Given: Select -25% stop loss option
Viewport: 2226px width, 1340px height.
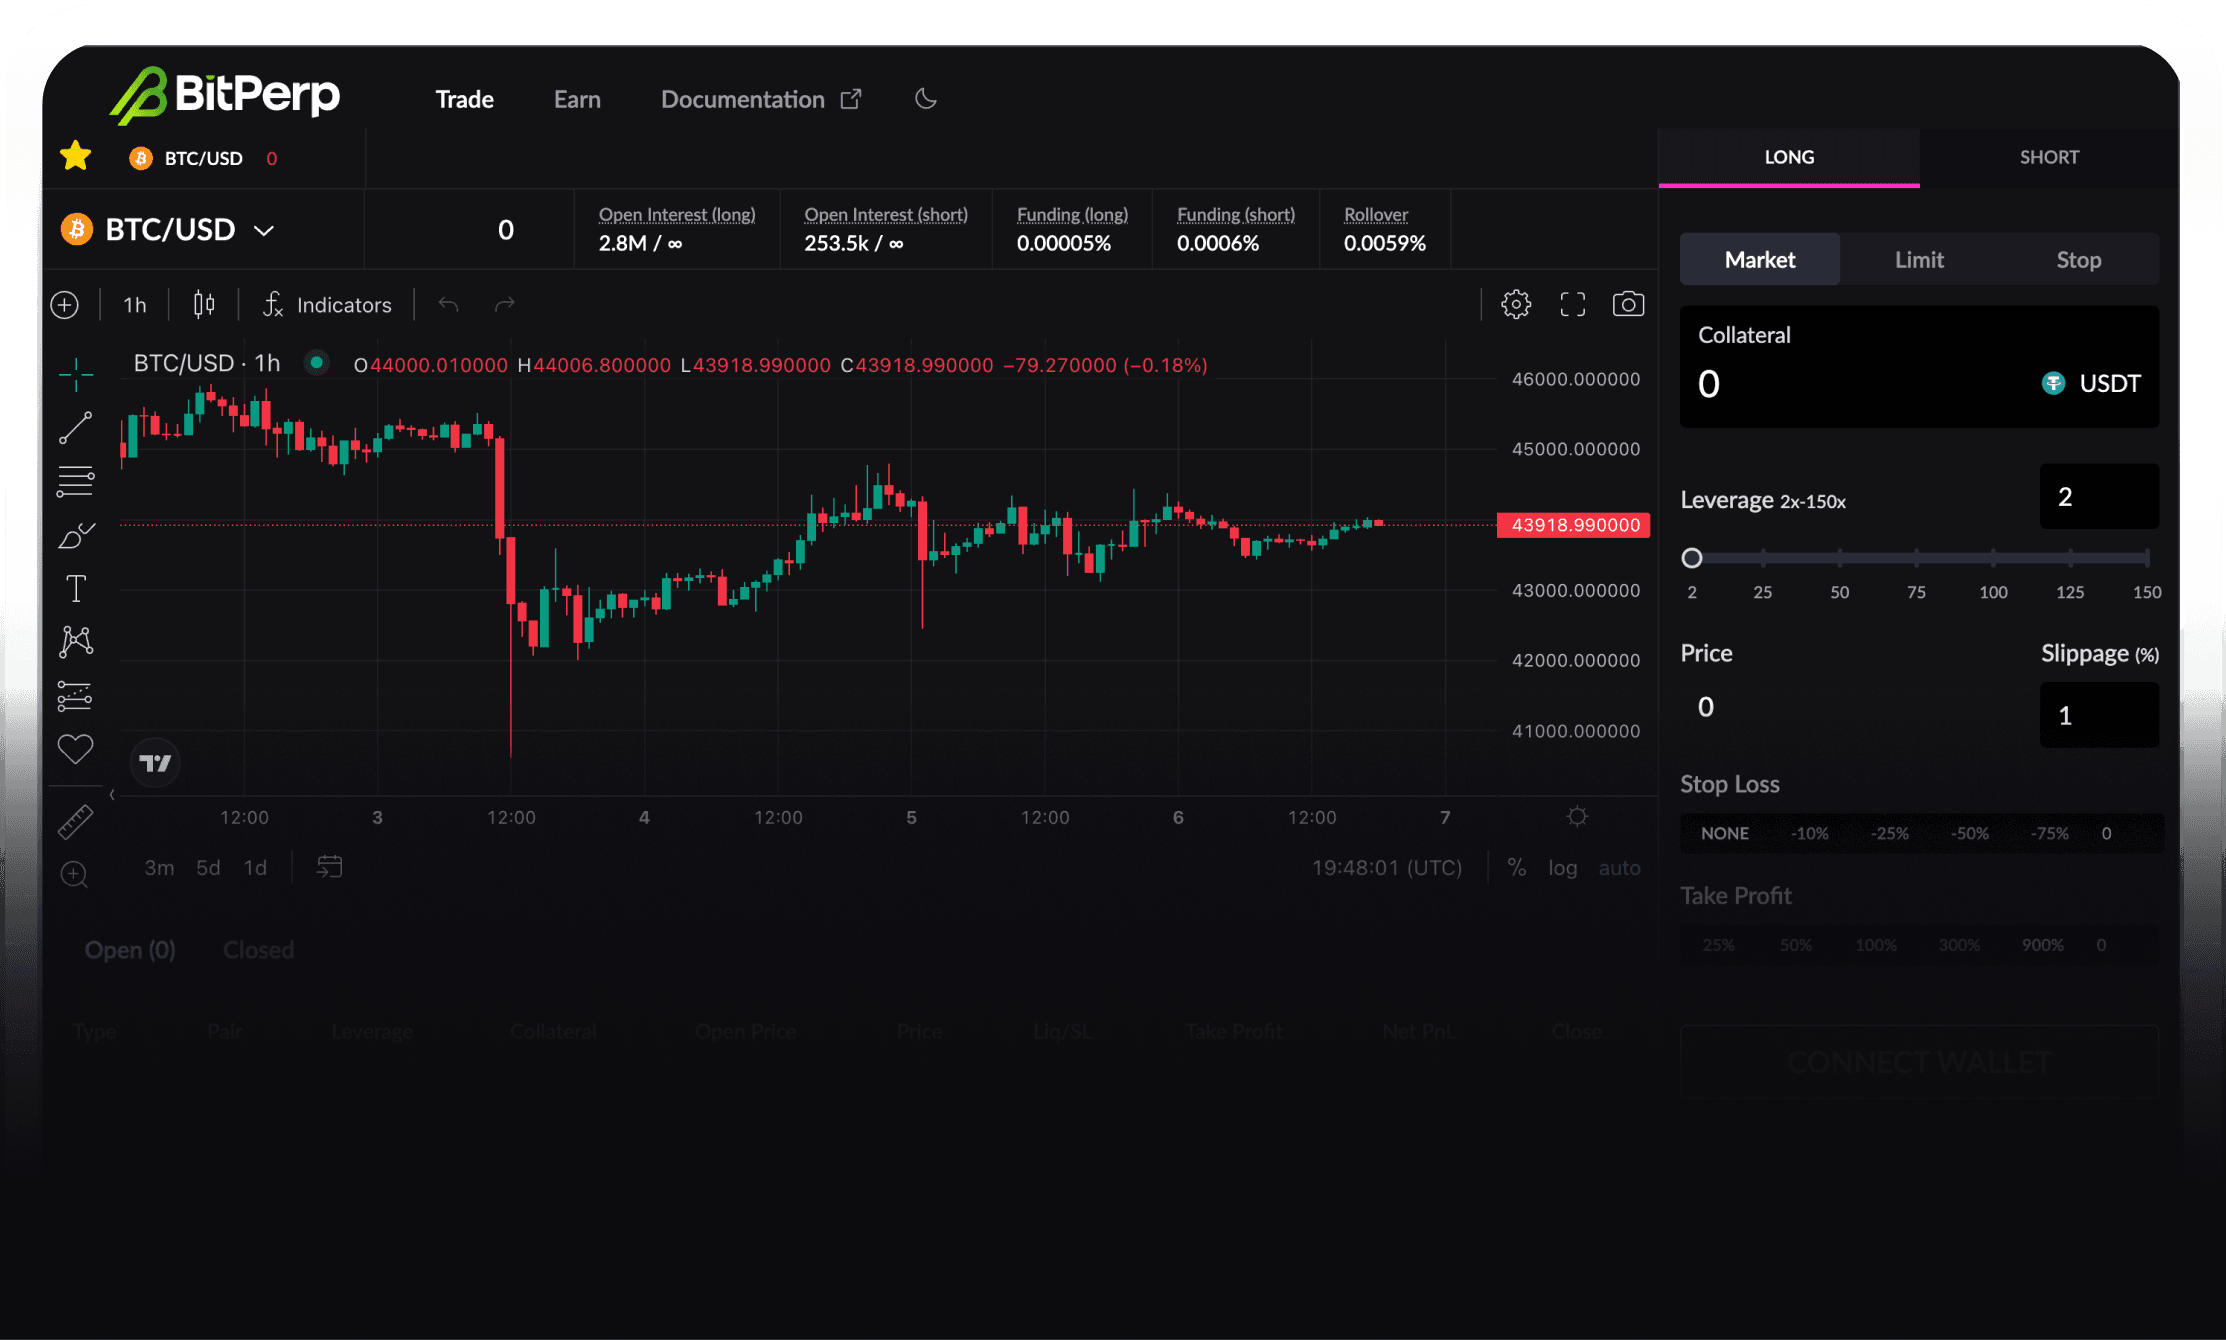Looking at the screenshot, I should point(1890,833).
